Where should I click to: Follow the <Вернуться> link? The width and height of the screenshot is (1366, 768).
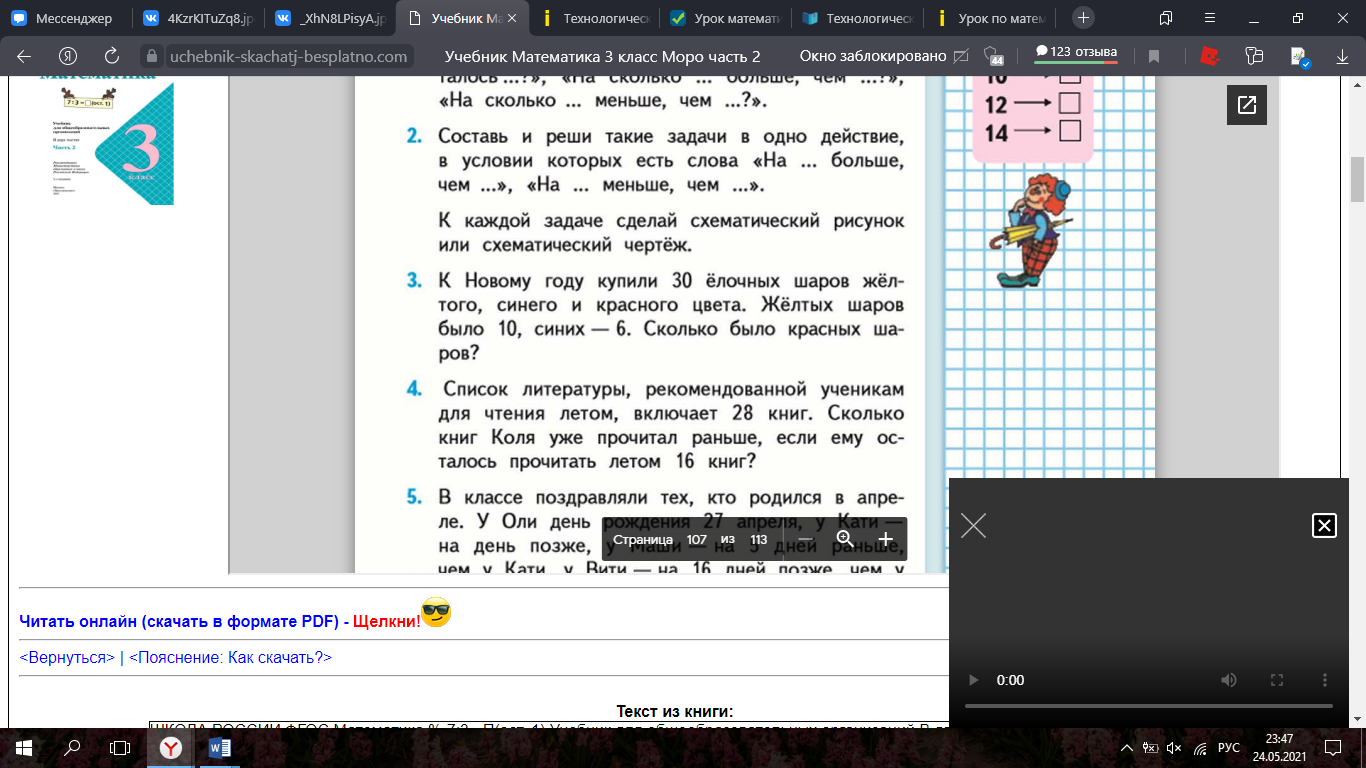[x=67, y=657]
